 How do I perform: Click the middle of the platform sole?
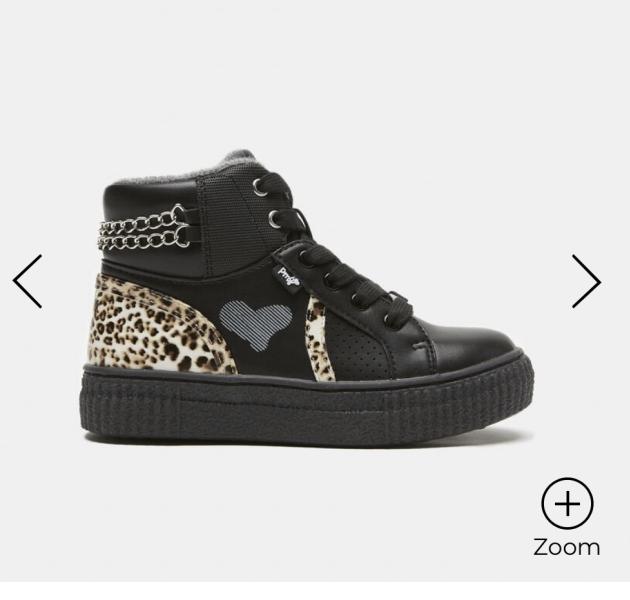(305, 408)
